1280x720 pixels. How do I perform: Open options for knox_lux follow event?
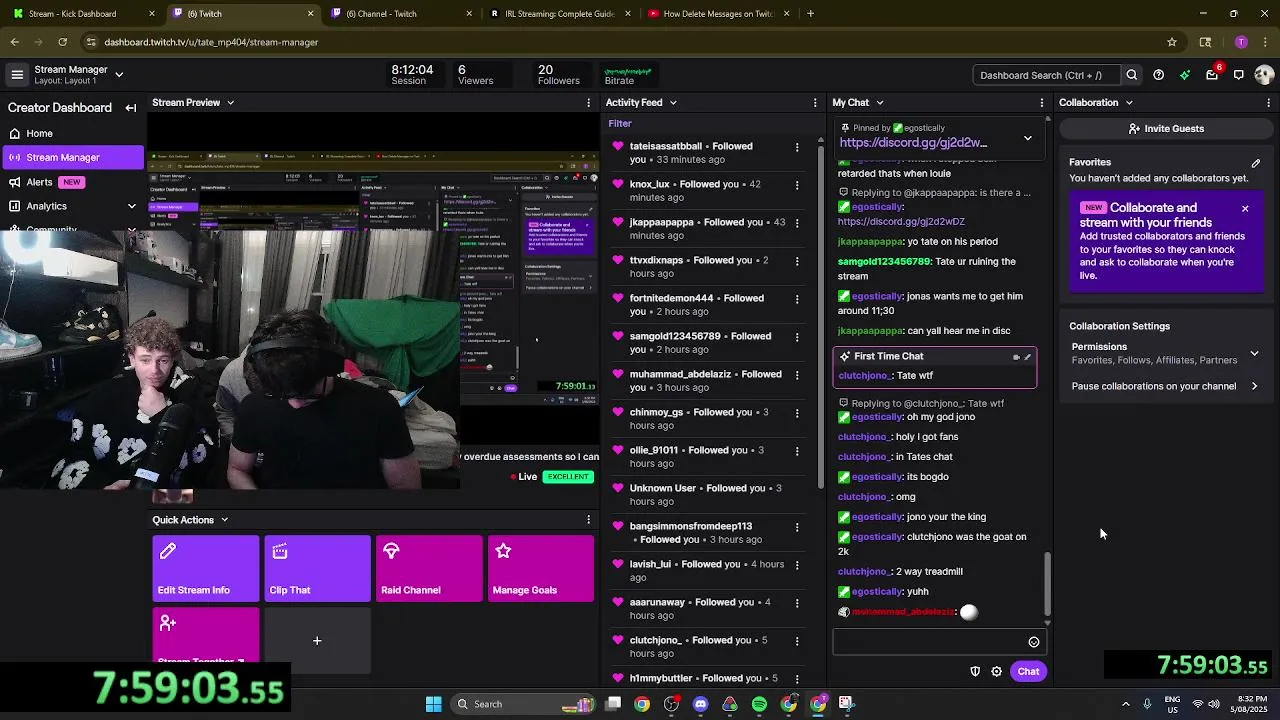coord(797,185)
